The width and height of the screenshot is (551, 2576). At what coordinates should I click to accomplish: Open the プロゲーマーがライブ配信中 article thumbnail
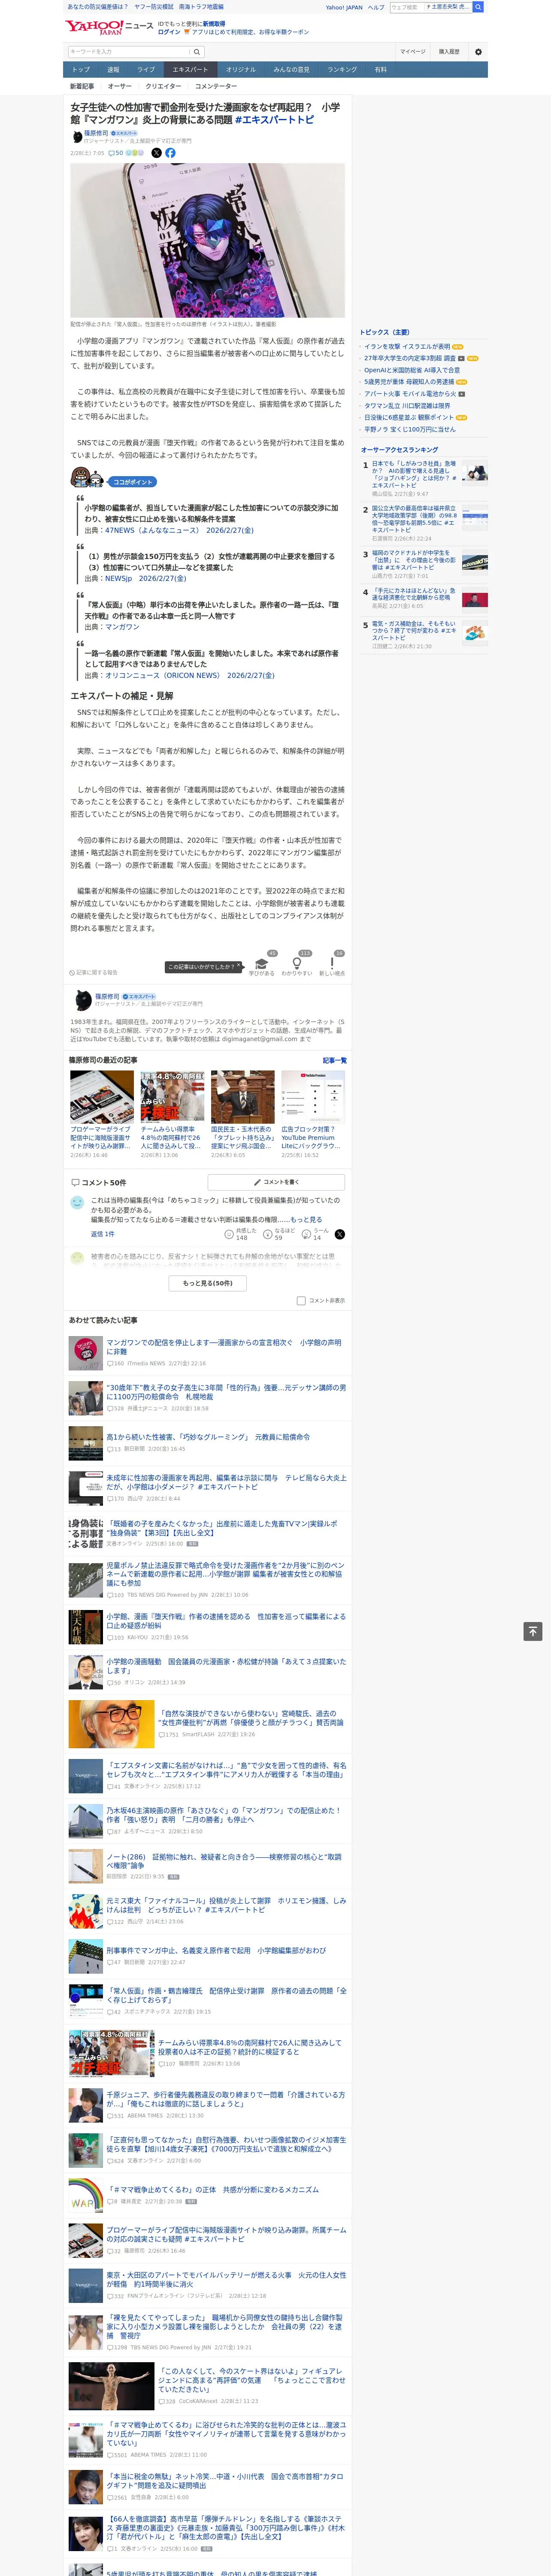point(102,1097)
